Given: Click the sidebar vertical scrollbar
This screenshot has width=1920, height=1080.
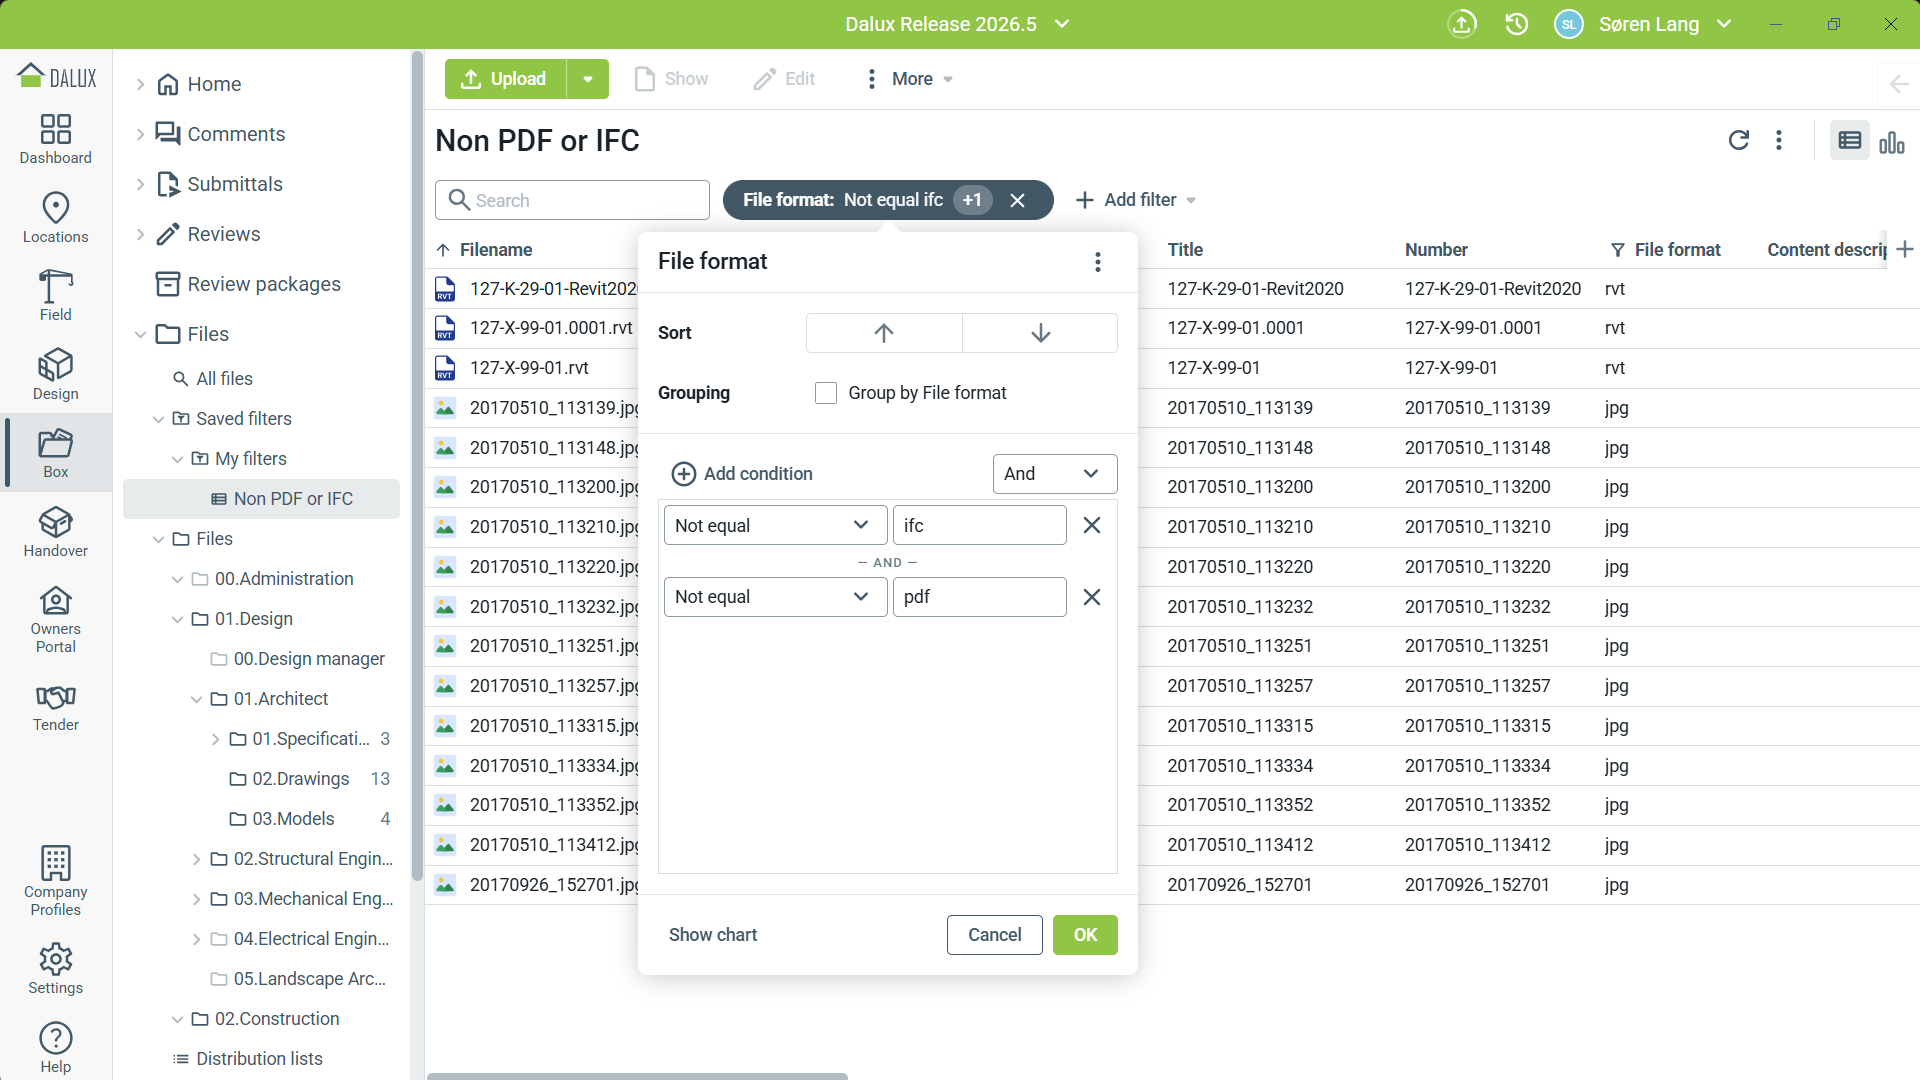Looking at the screenshot, I should pyautogui.click(x=417, y=465).
